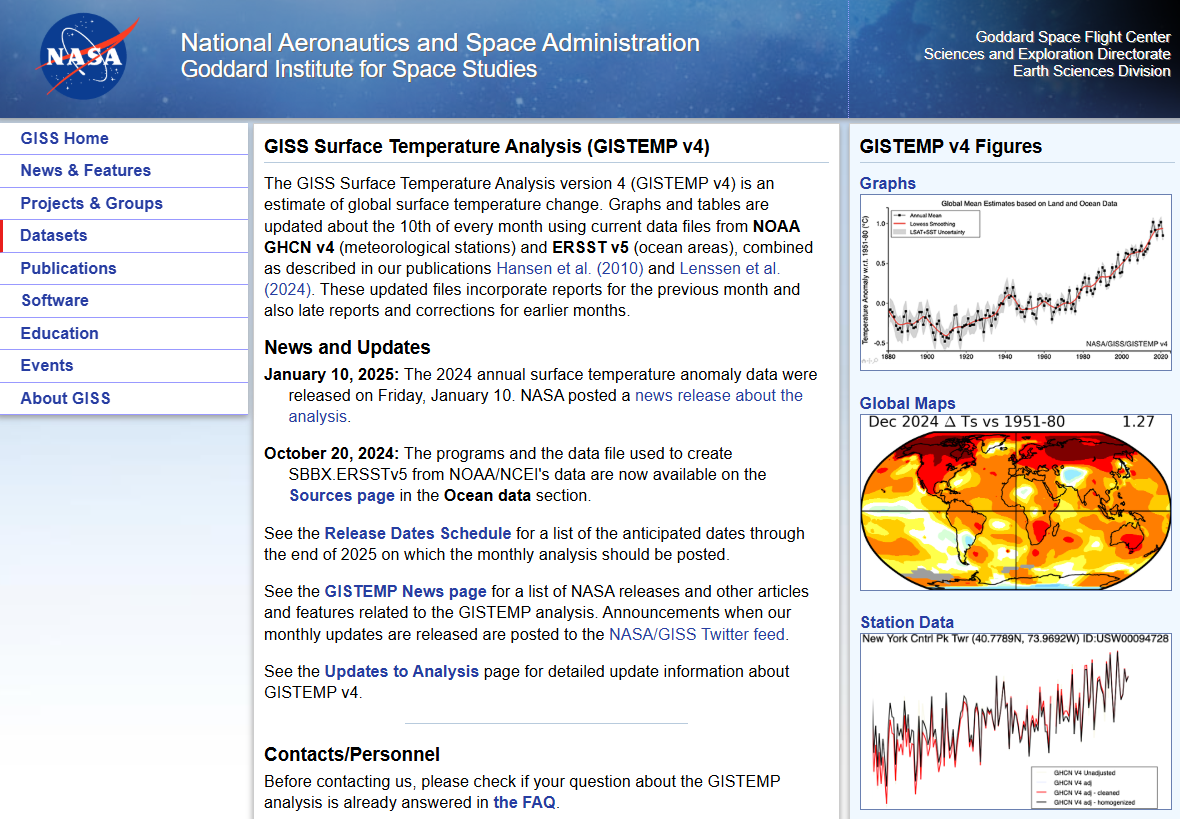Open the Release Dates Schedule link
Viewport: 1180px width, 819px height.
point(418,534)
